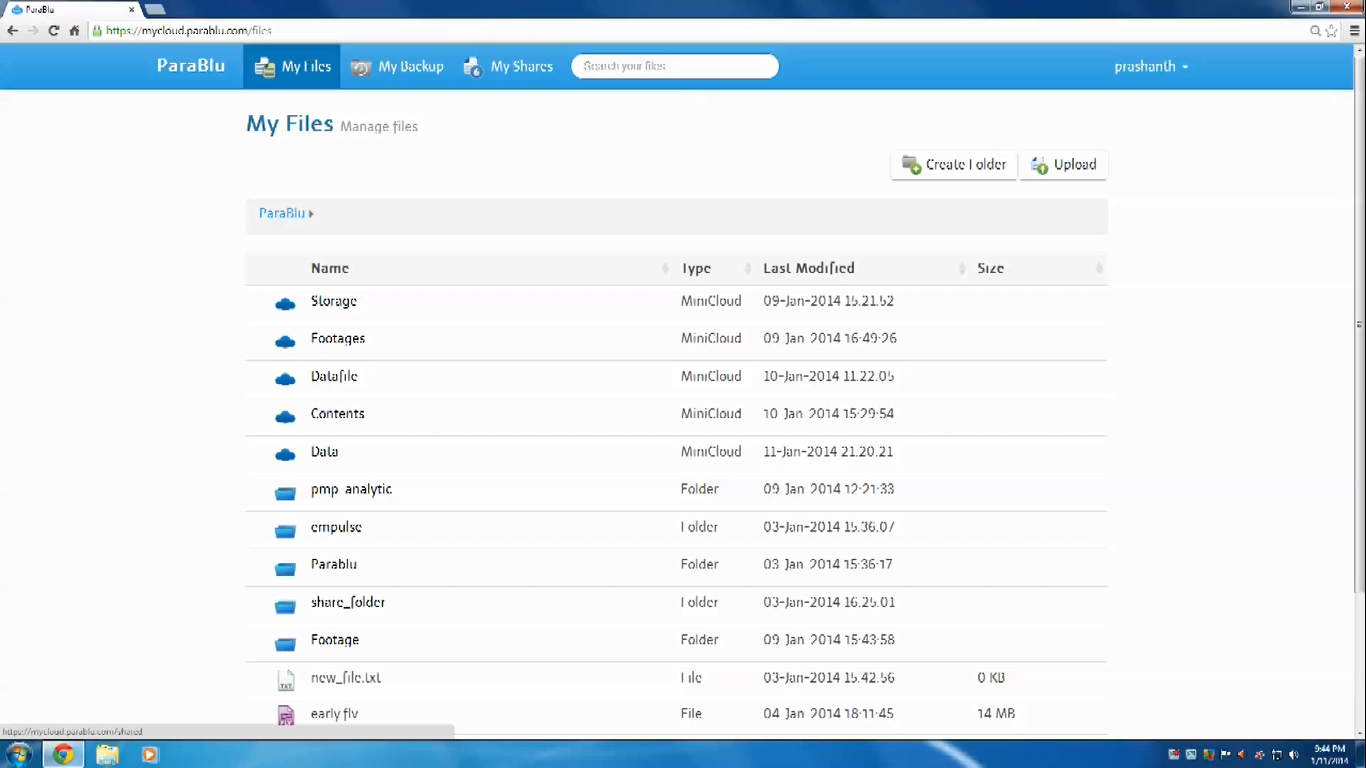Click the new_file.txt text file icon
1366x768 pixels.
click(286, 680)
